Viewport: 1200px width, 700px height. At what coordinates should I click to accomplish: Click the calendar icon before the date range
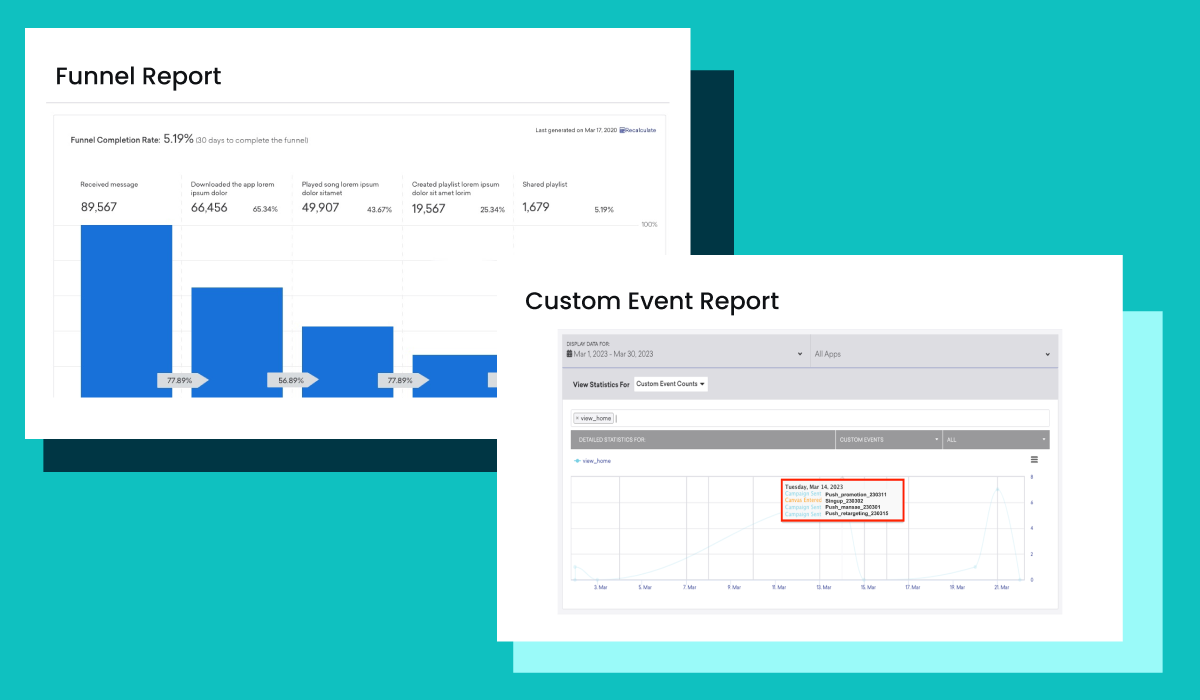(x=570, y=354)
